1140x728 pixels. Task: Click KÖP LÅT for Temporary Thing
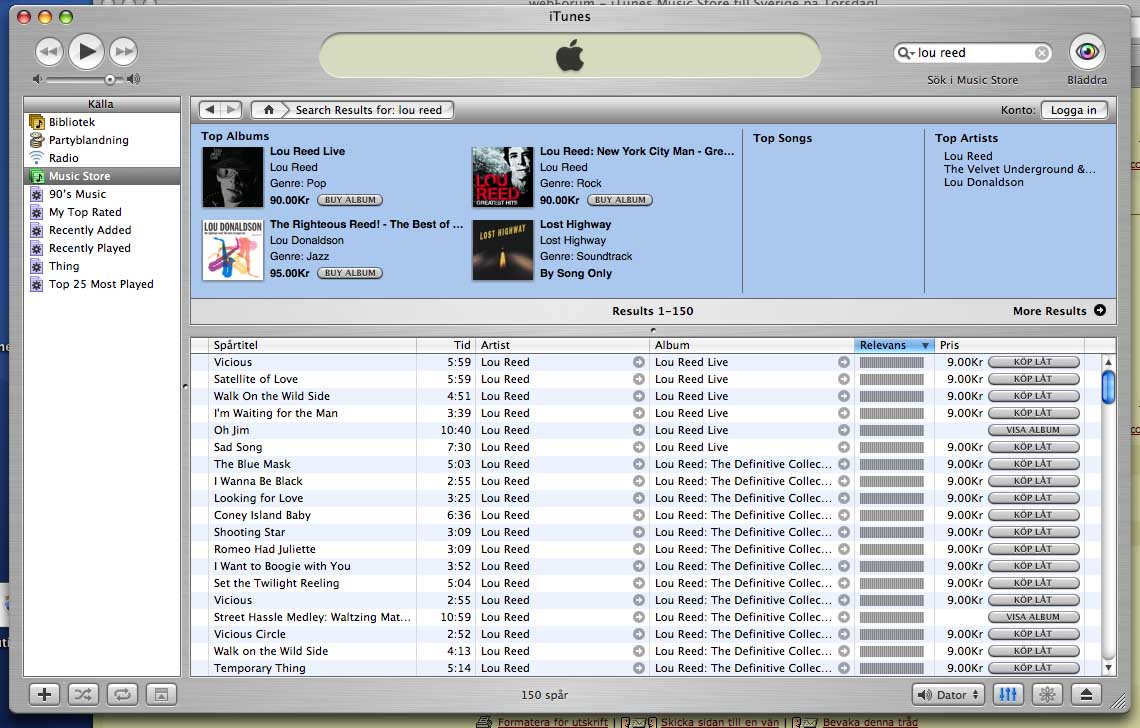pyautogui.click(x=1033, y=668)
